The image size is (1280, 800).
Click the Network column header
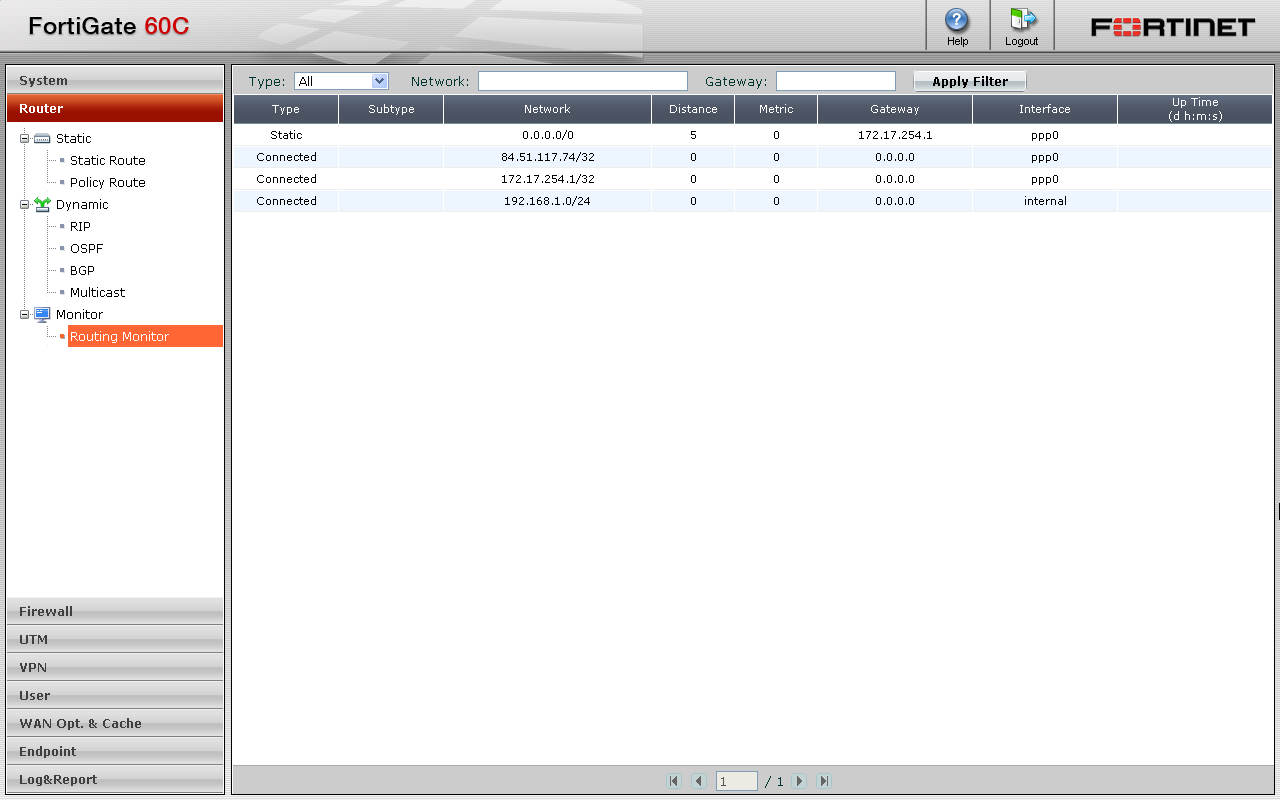(547, 109)
